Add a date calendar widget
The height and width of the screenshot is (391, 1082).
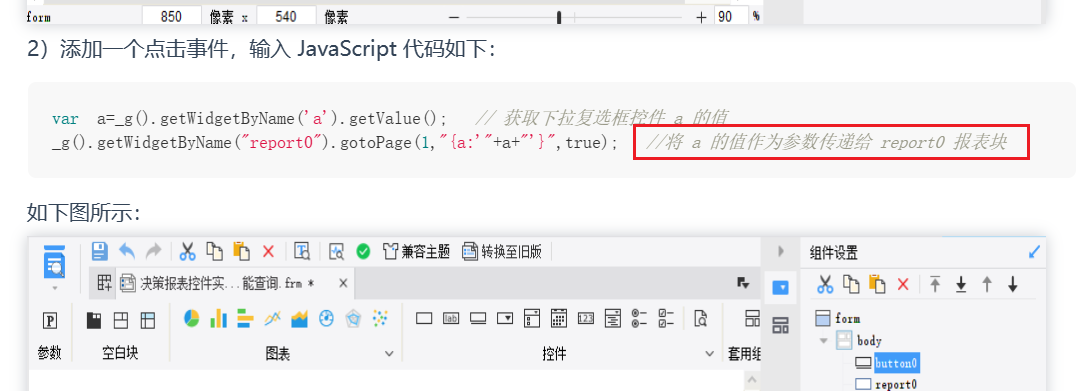559,318
